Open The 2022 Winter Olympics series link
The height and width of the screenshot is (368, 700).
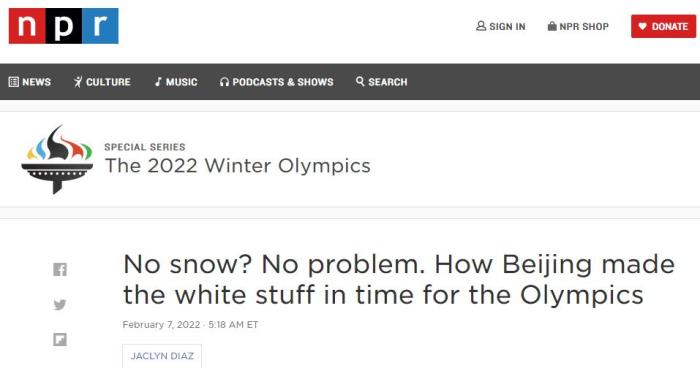pyautogui.click(x=238, y=166)
